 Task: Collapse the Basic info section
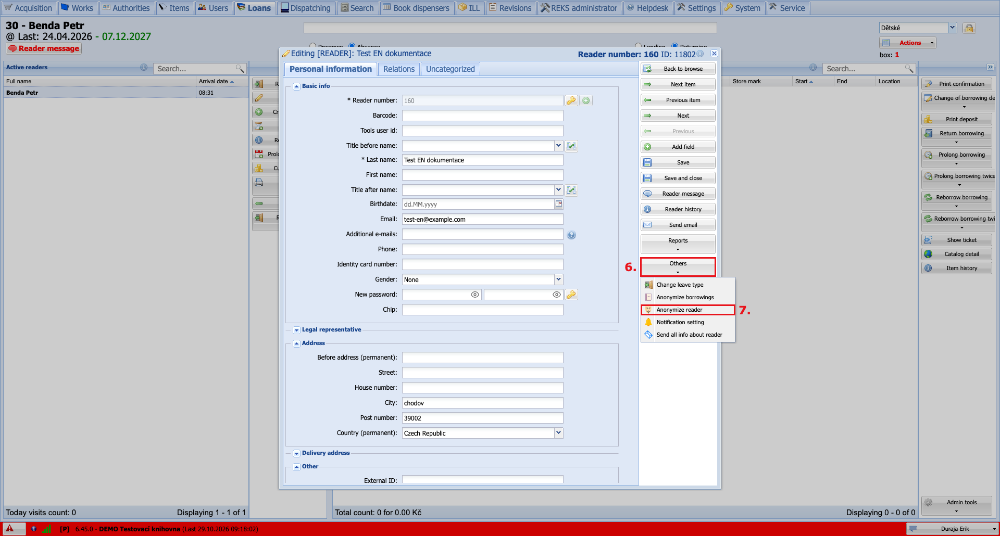[297, 86]
